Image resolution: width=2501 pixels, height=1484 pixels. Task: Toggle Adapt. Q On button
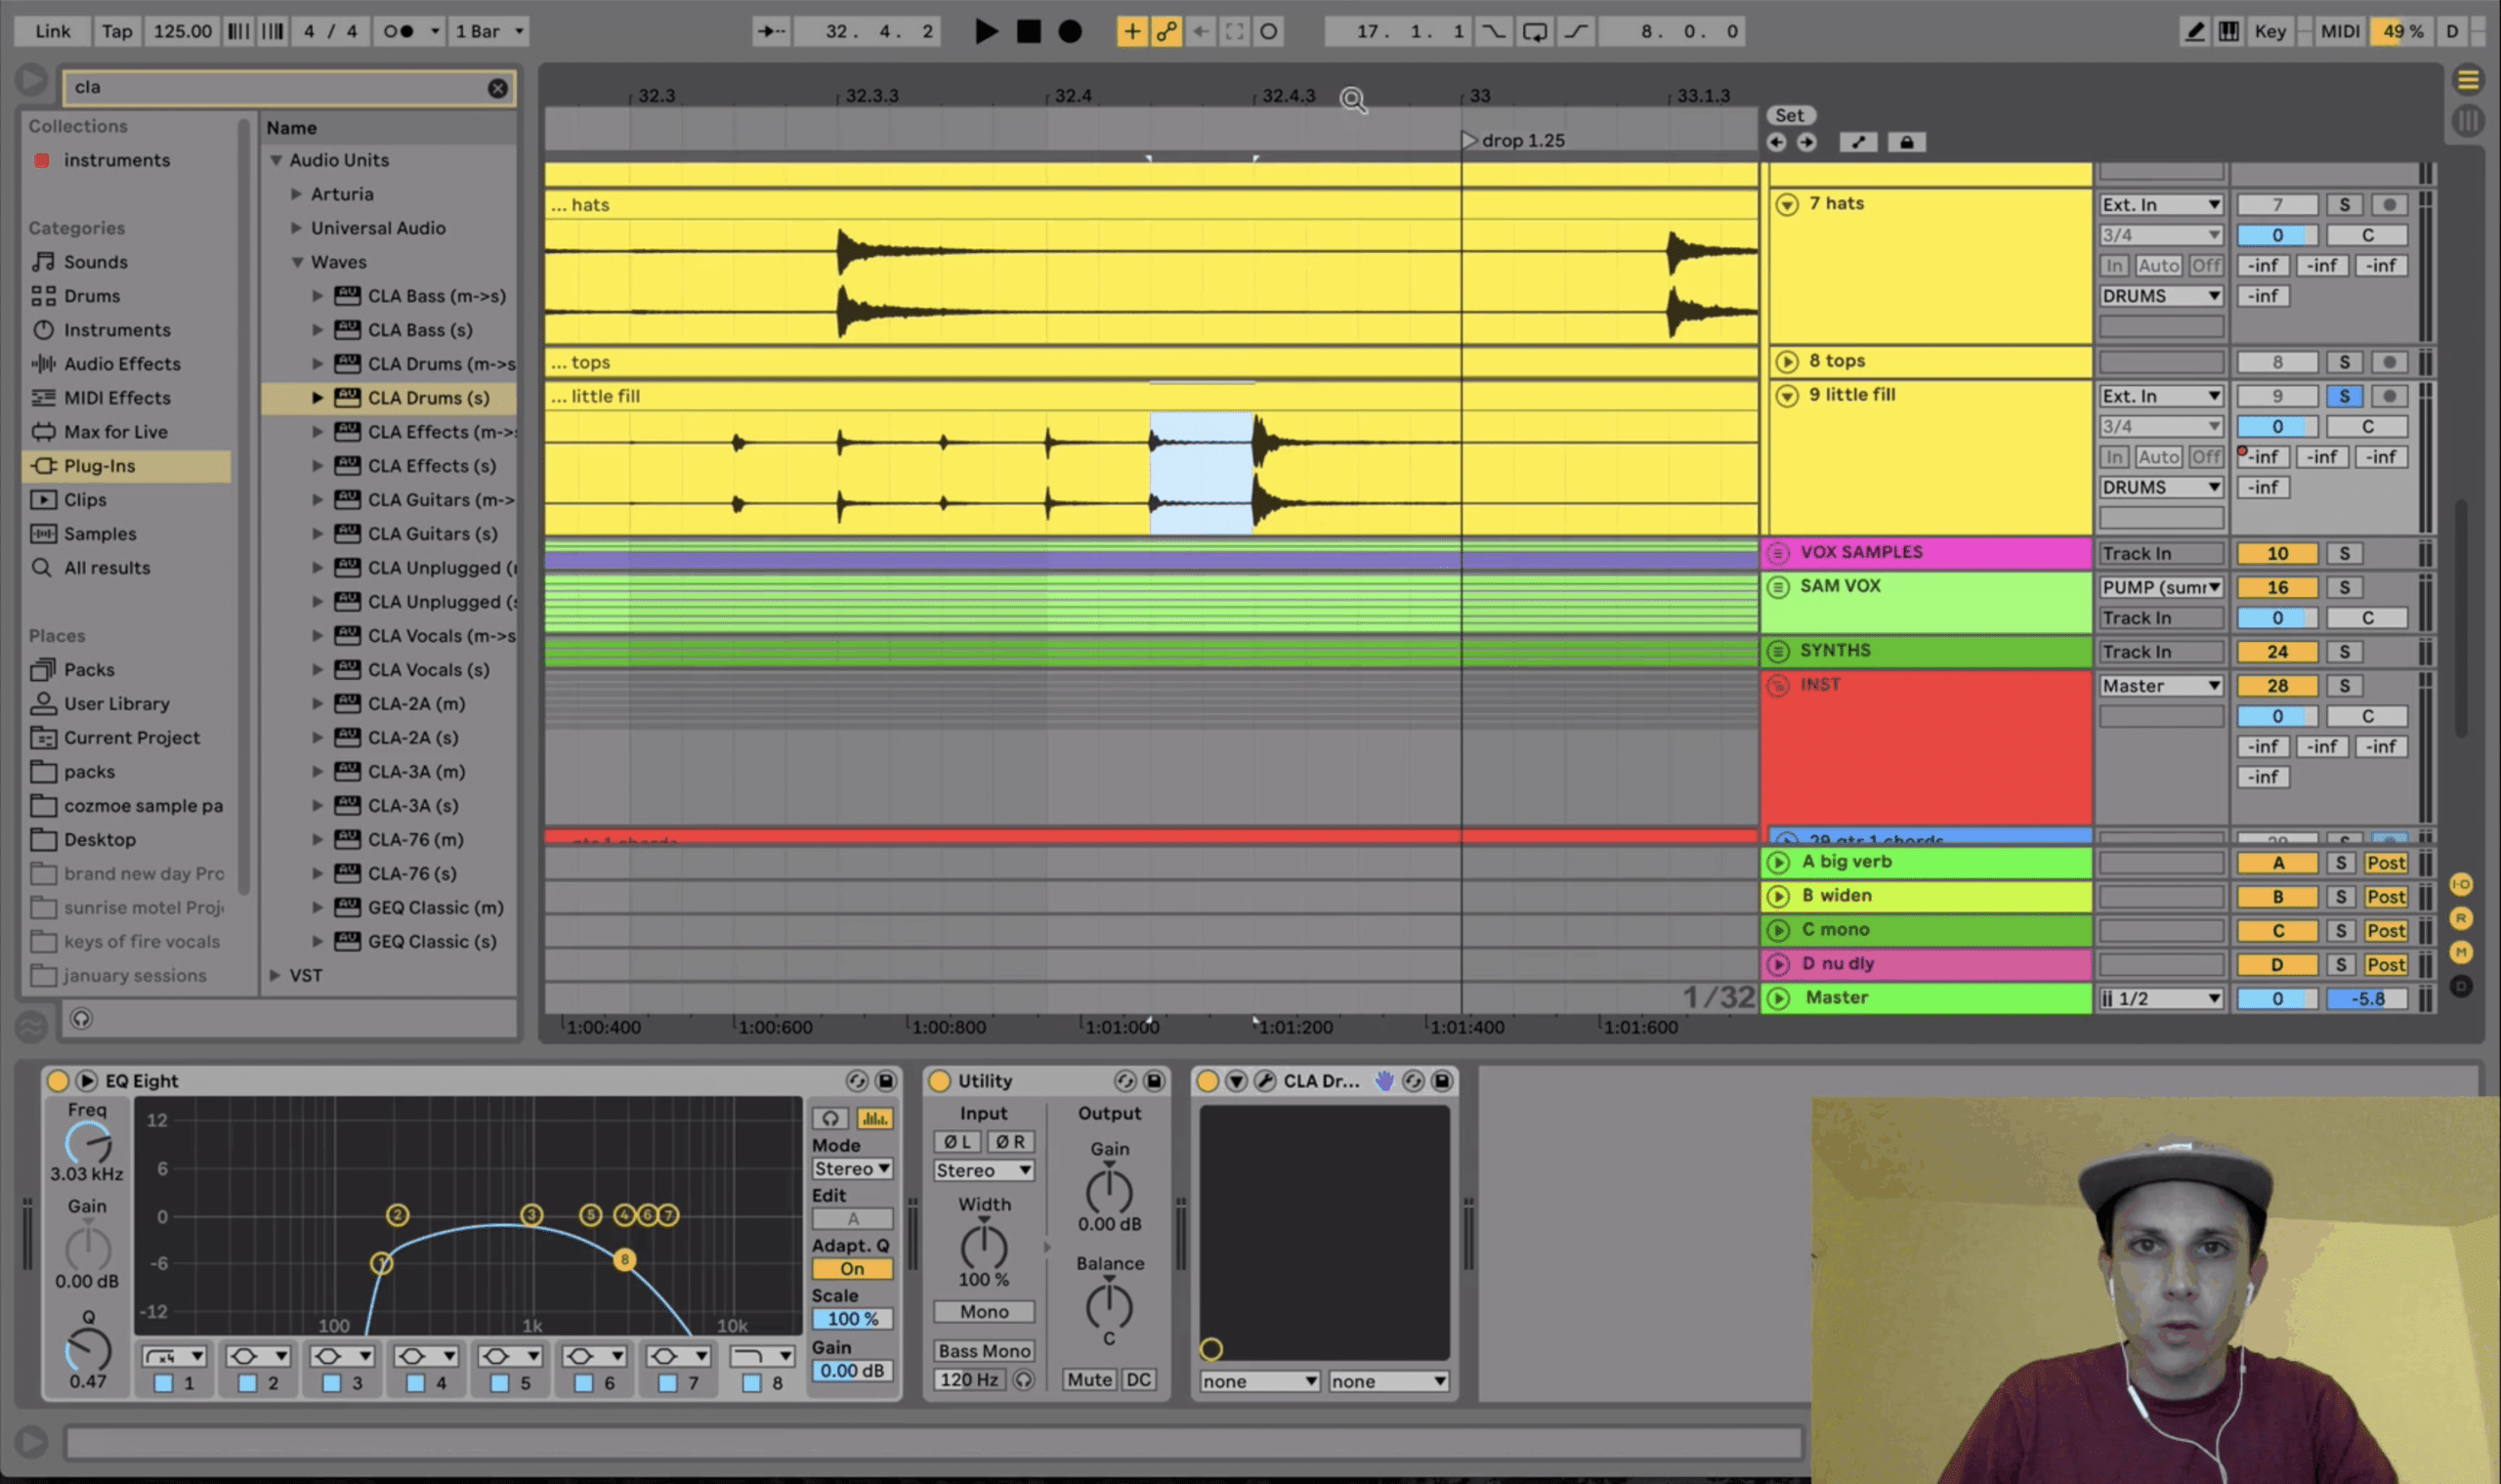click(x=852, y=1269)
